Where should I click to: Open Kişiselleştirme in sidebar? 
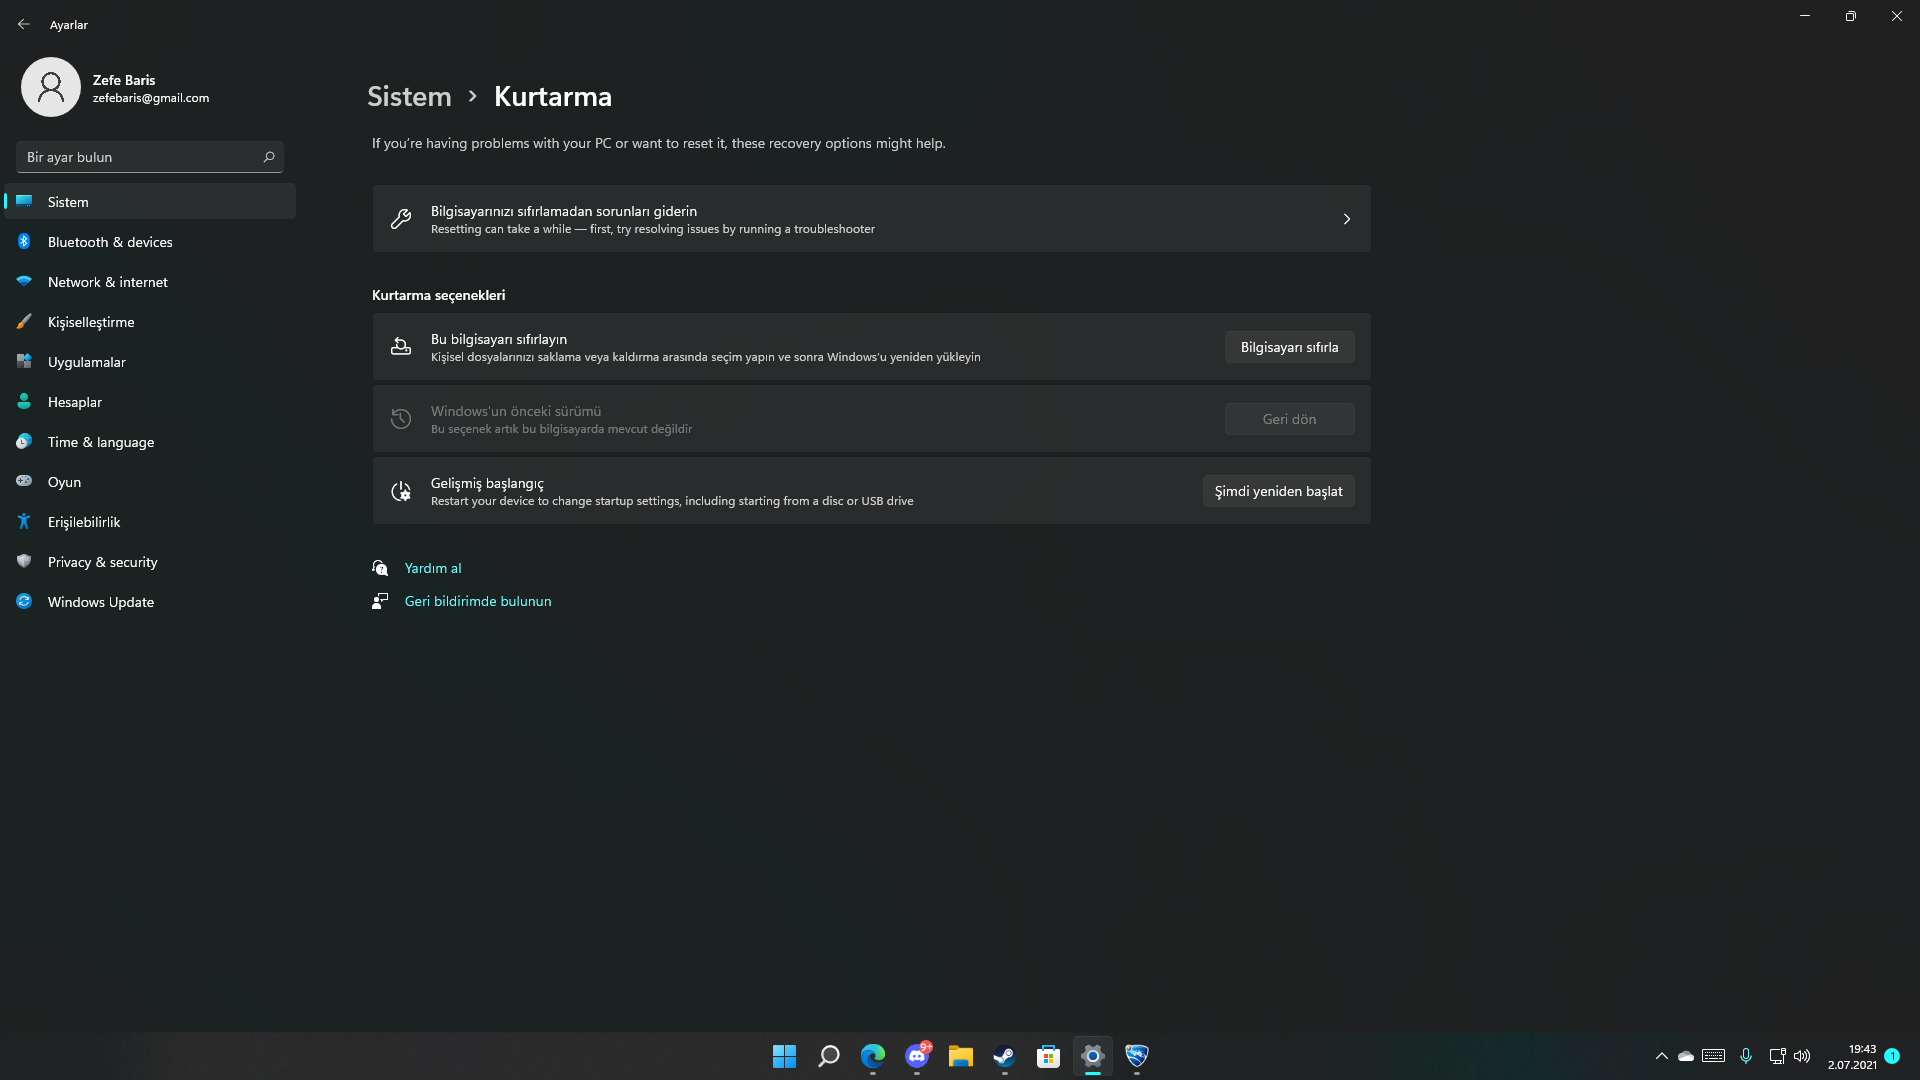point(91,322)
